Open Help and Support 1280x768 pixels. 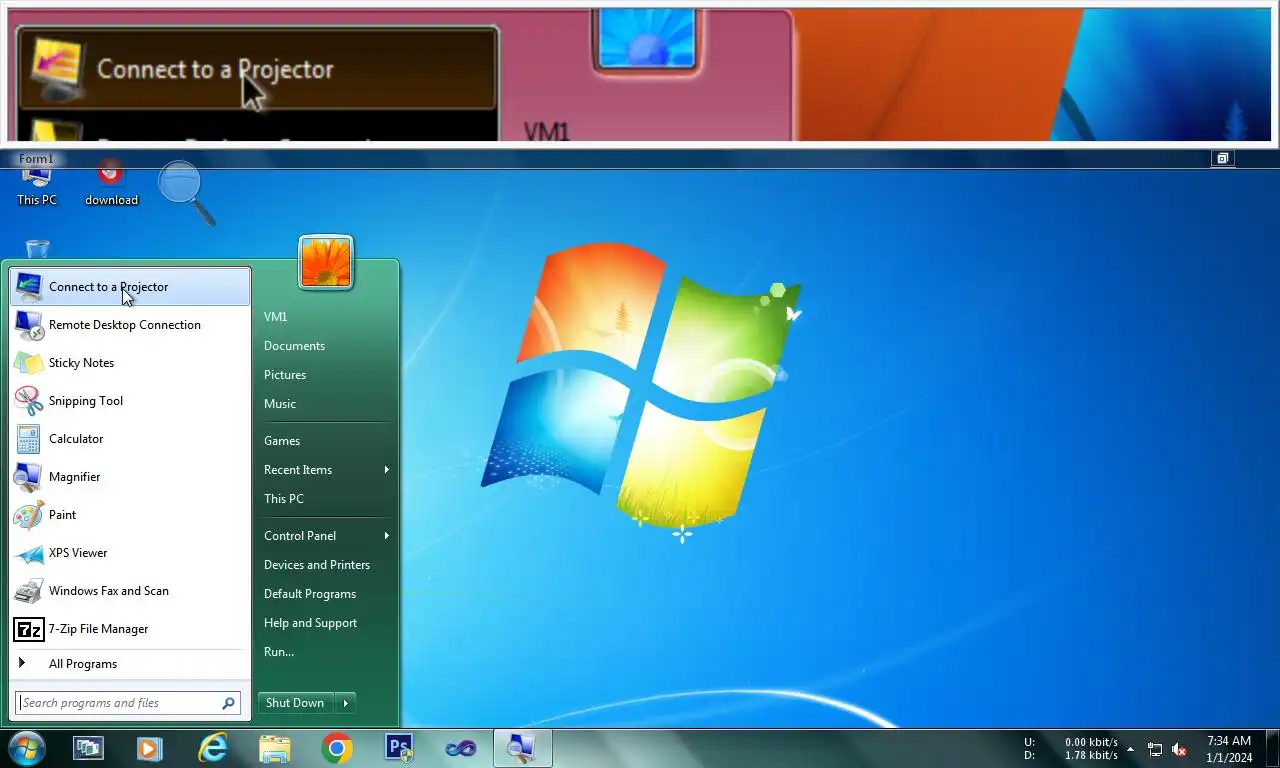click(x=310, y=623)
